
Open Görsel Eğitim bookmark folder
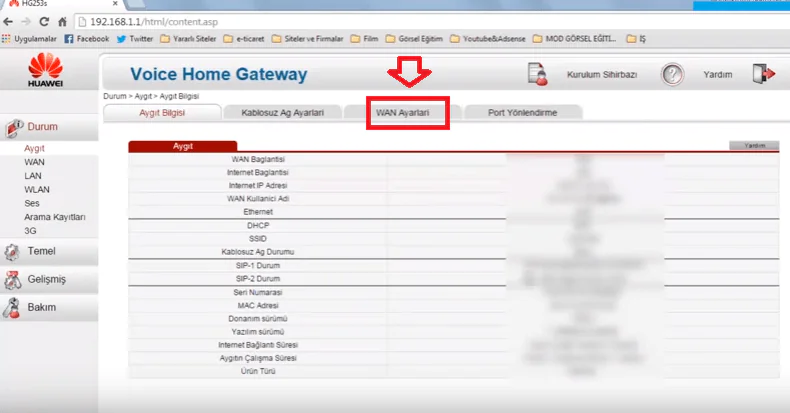pyautogui.click(x=414, y=39)
